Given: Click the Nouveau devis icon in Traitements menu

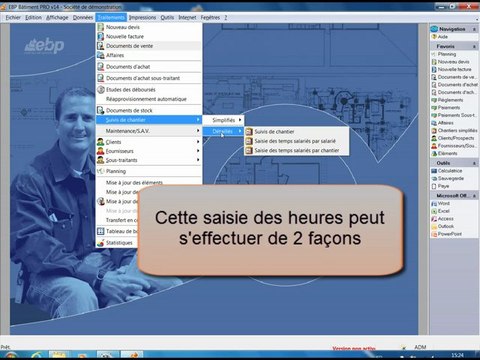Looking at the screenshot, I should 101,27.
